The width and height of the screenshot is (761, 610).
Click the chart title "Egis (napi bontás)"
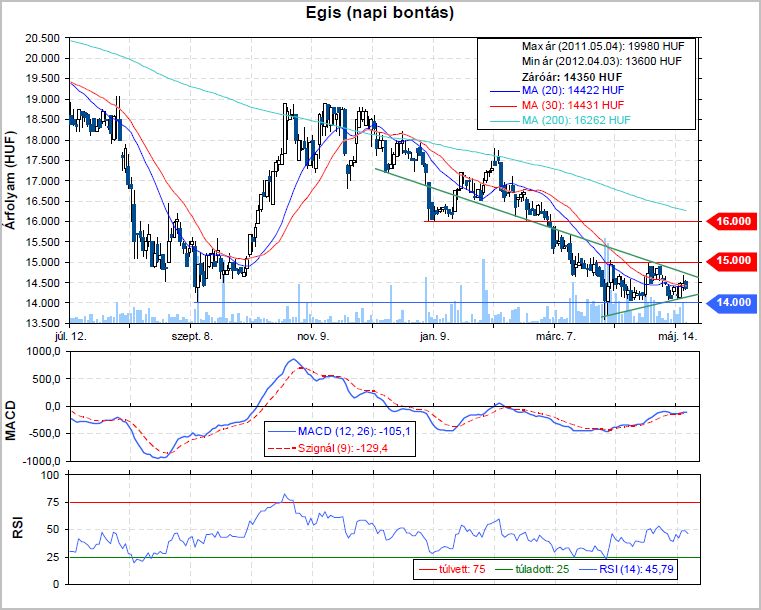tap(380, 13)
